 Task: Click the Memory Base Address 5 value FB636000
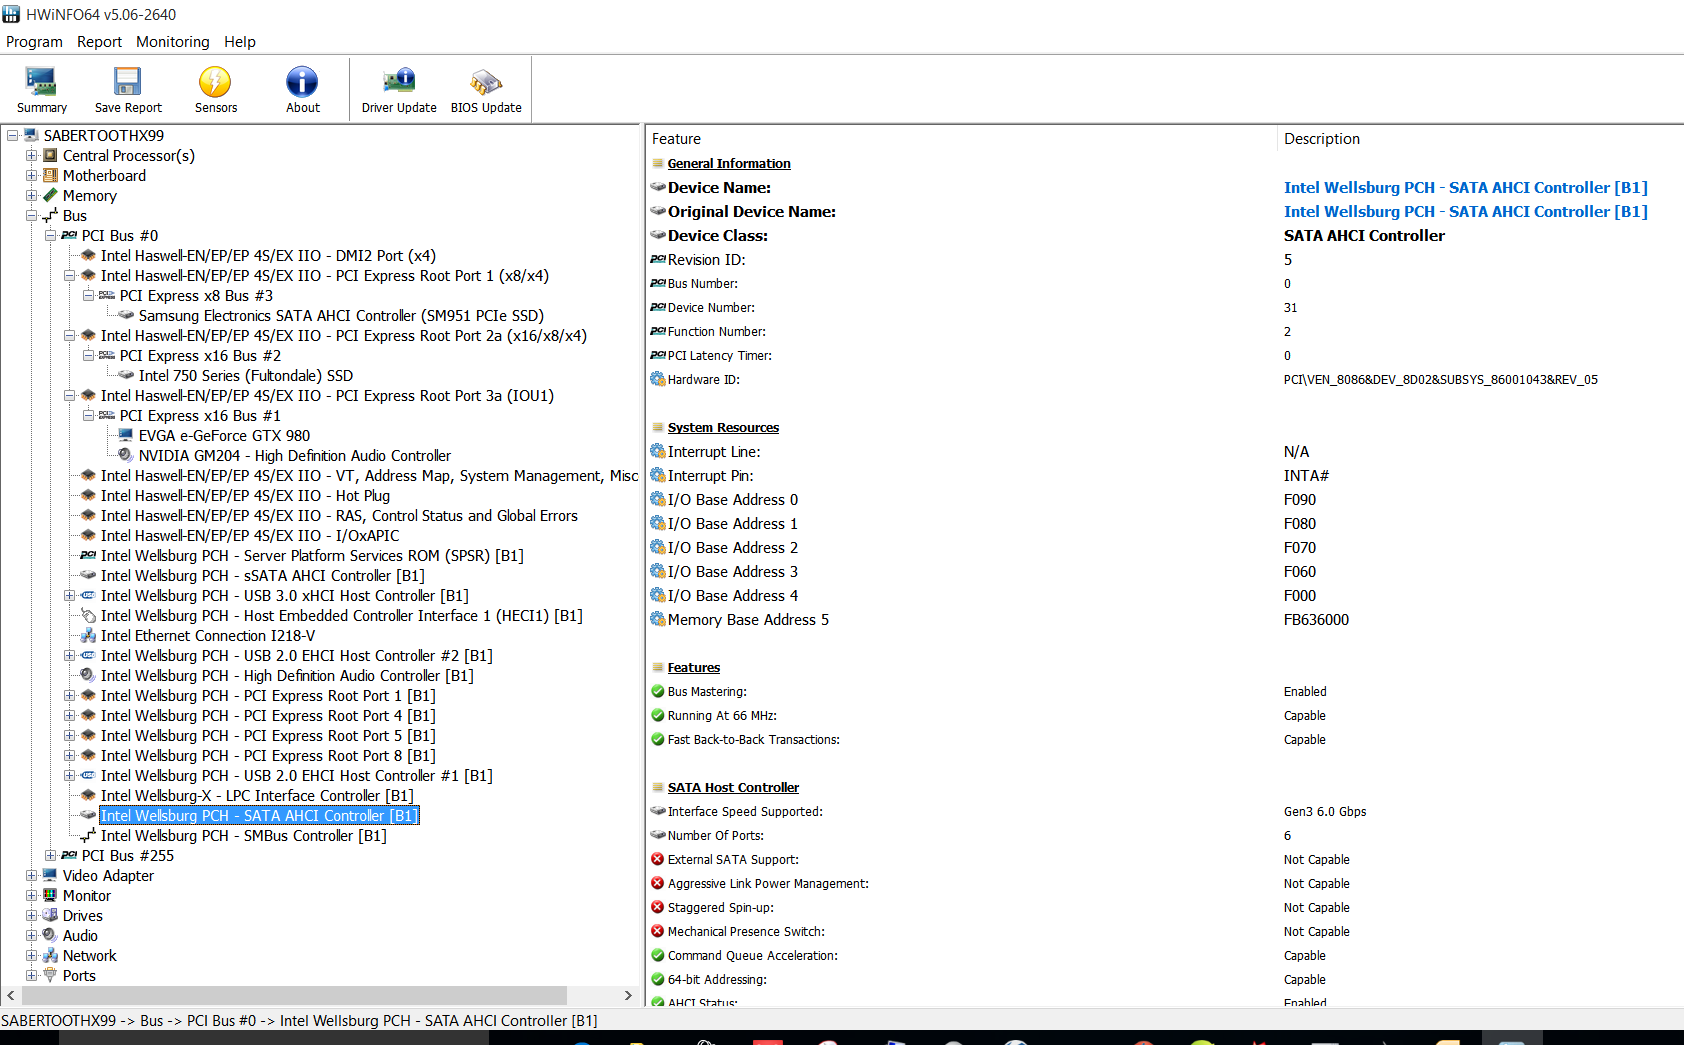point(1316,620)
